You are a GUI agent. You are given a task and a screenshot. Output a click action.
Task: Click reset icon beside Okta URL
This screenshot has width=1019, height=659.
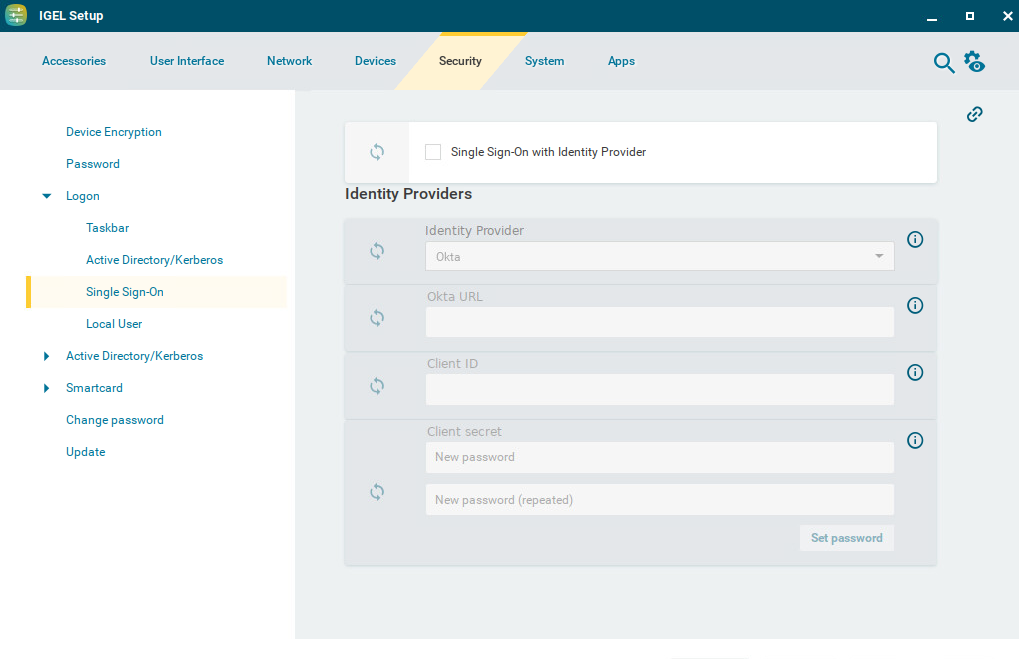tap(377, 318)
